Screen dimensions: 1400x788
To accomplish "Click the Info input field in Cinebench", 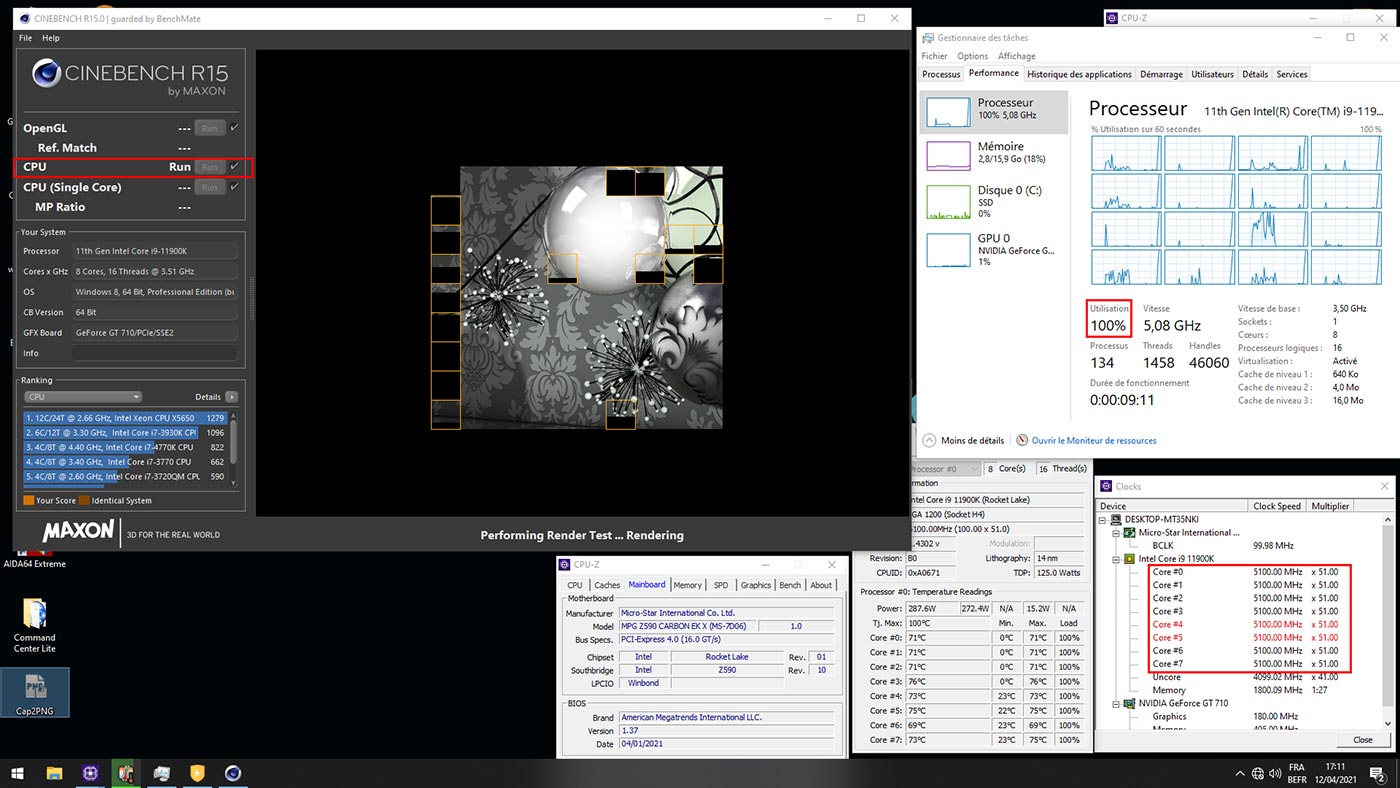I will pos(154,353).
